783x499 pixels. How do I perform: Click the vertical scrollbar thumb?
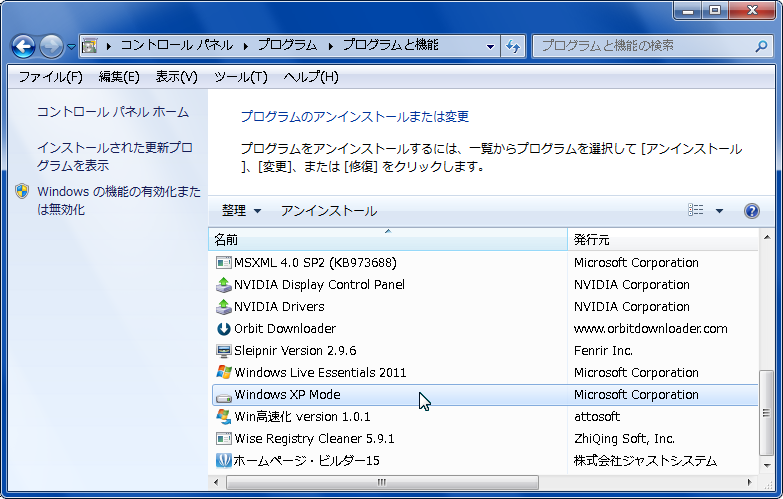pyautogui.click(x=767, y=413)
